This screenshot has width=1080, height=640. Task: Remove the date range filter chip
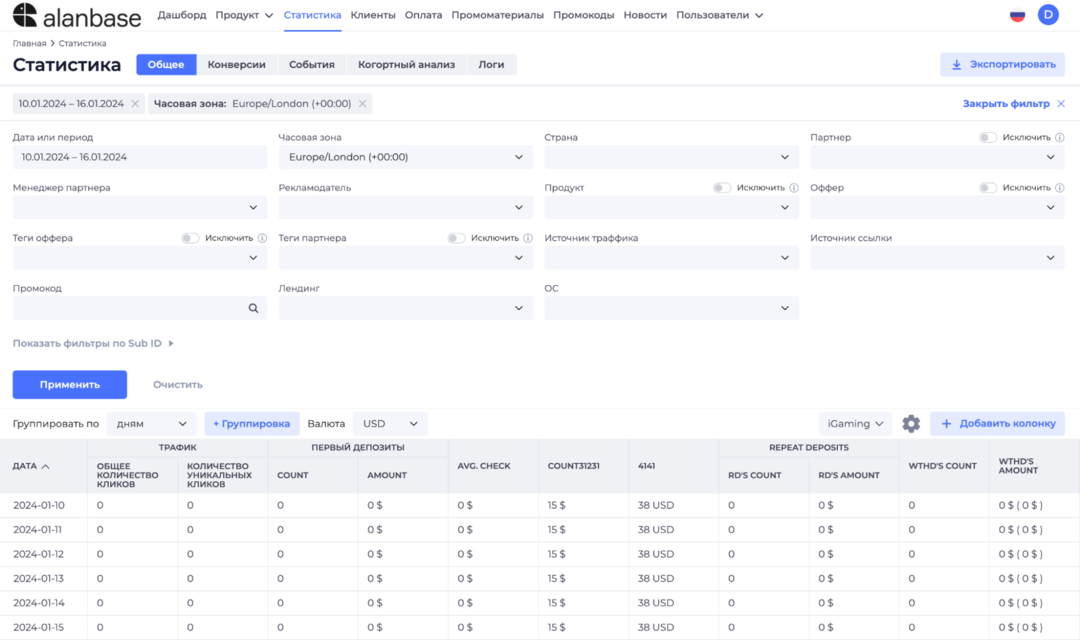coord(135,104)
